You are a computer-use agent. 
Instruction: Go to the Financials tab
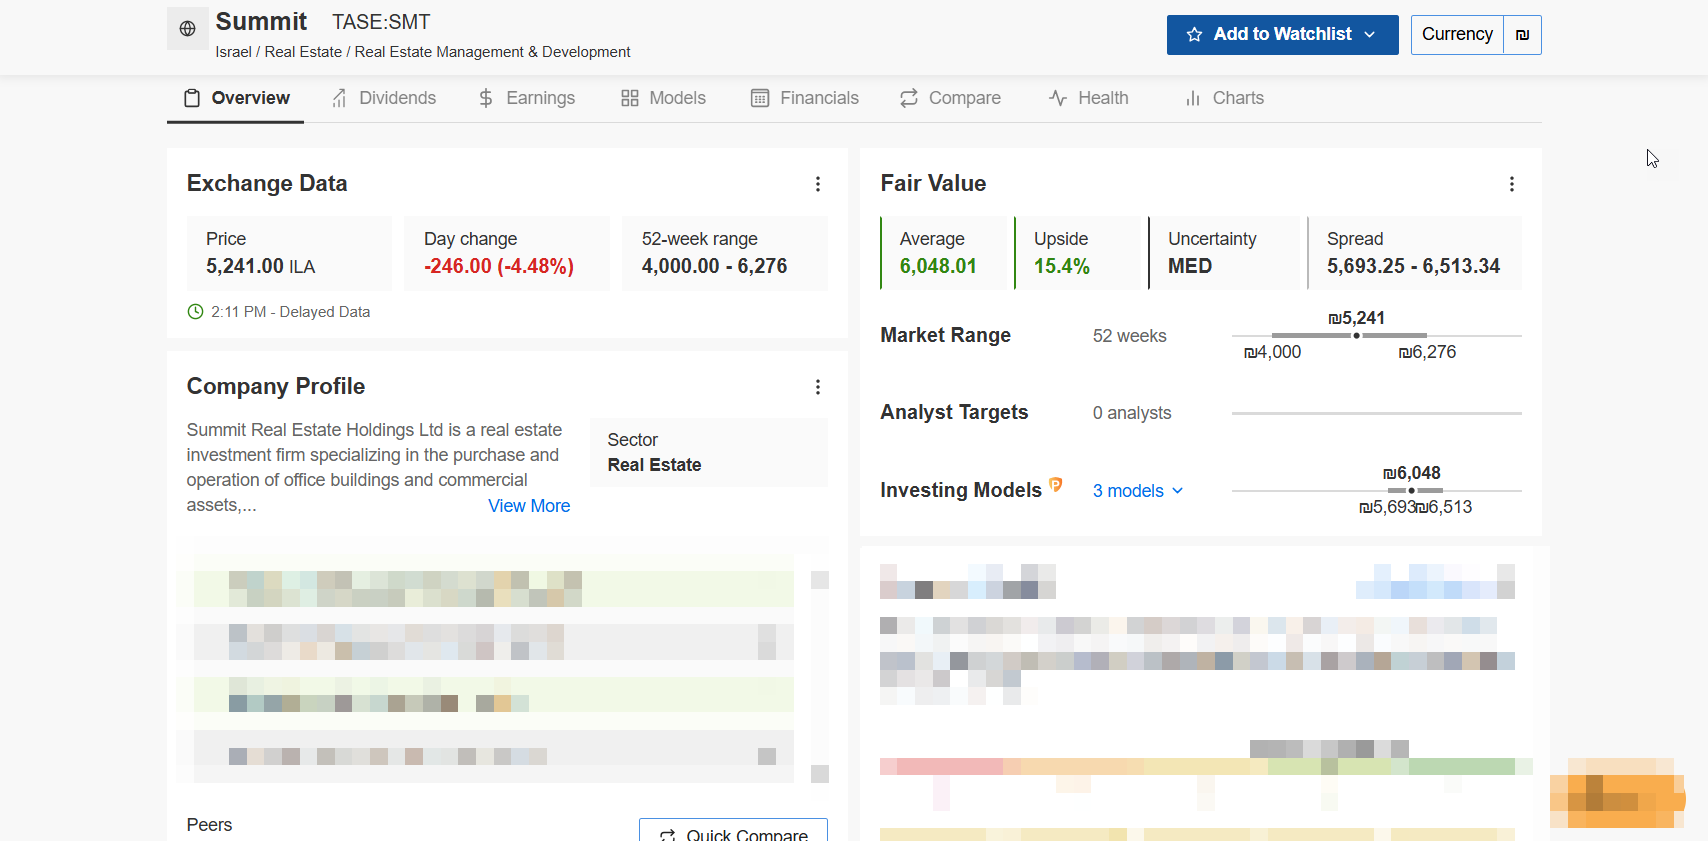805,98
